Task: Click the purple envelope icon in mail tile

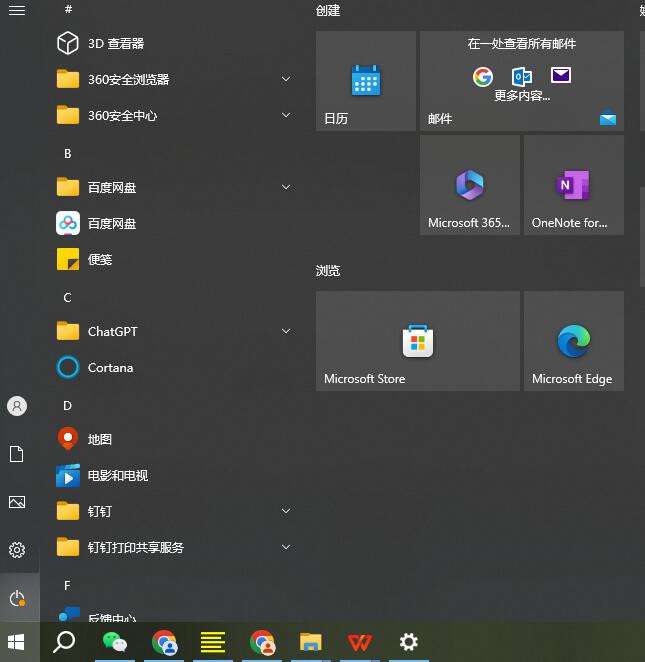Action: pyautogui.click(x=561, y=75)
